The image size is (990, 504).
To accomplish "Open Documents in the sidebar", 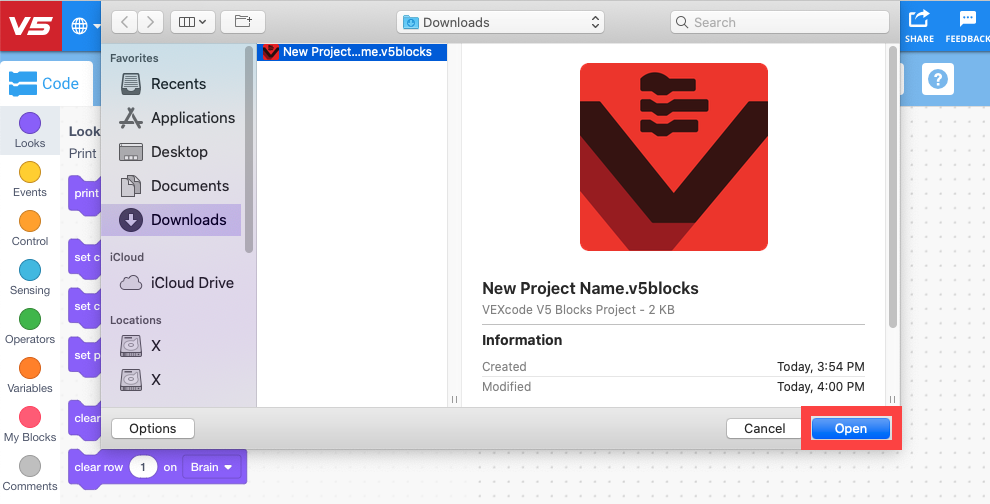I will (172, 186).
